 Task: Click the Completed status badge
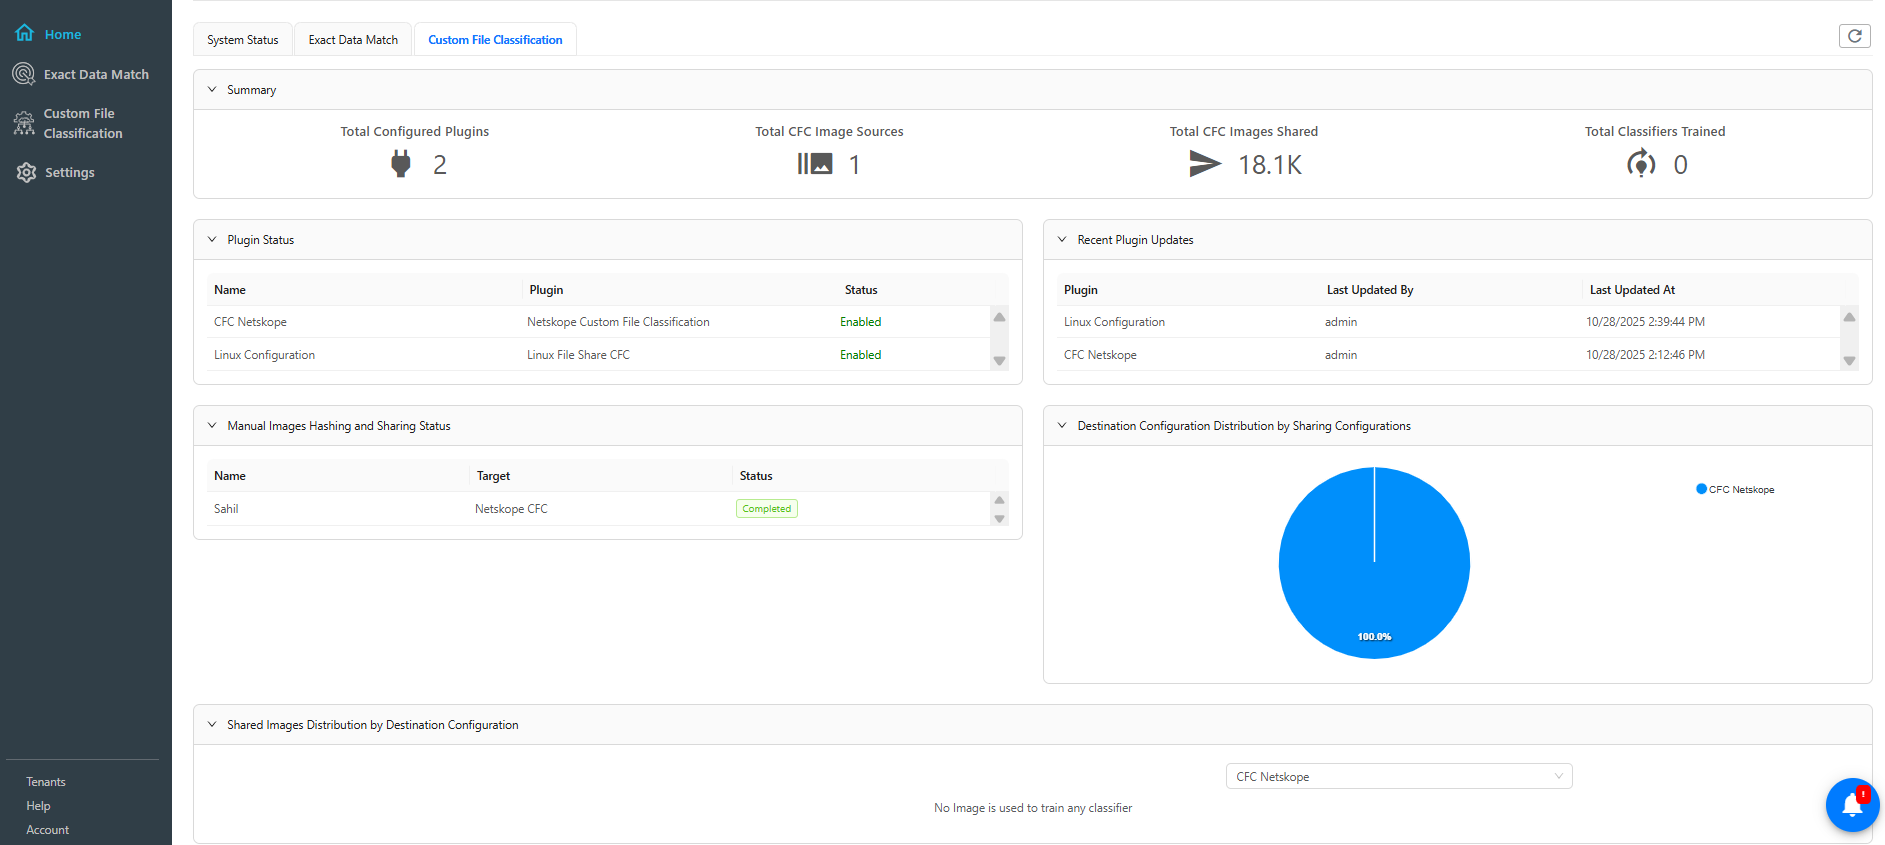coord(767,509)
